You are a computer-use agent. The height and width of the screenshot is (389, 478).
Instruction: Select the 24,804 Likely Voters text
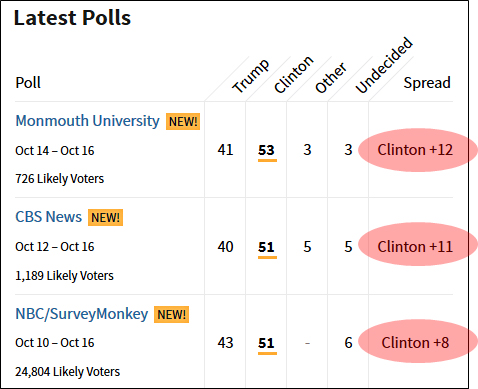[68, 372]
